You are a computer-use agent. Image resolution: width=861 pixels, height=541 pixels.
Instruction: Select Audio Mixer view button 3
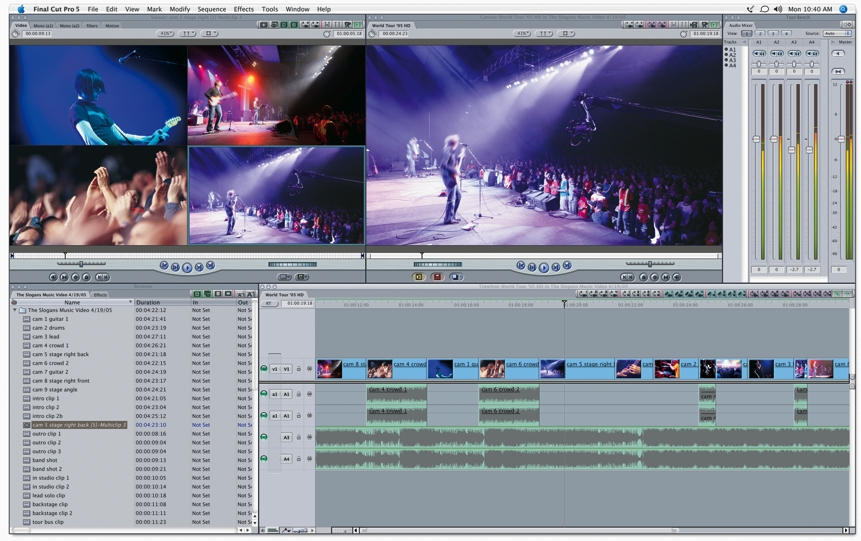773,34
